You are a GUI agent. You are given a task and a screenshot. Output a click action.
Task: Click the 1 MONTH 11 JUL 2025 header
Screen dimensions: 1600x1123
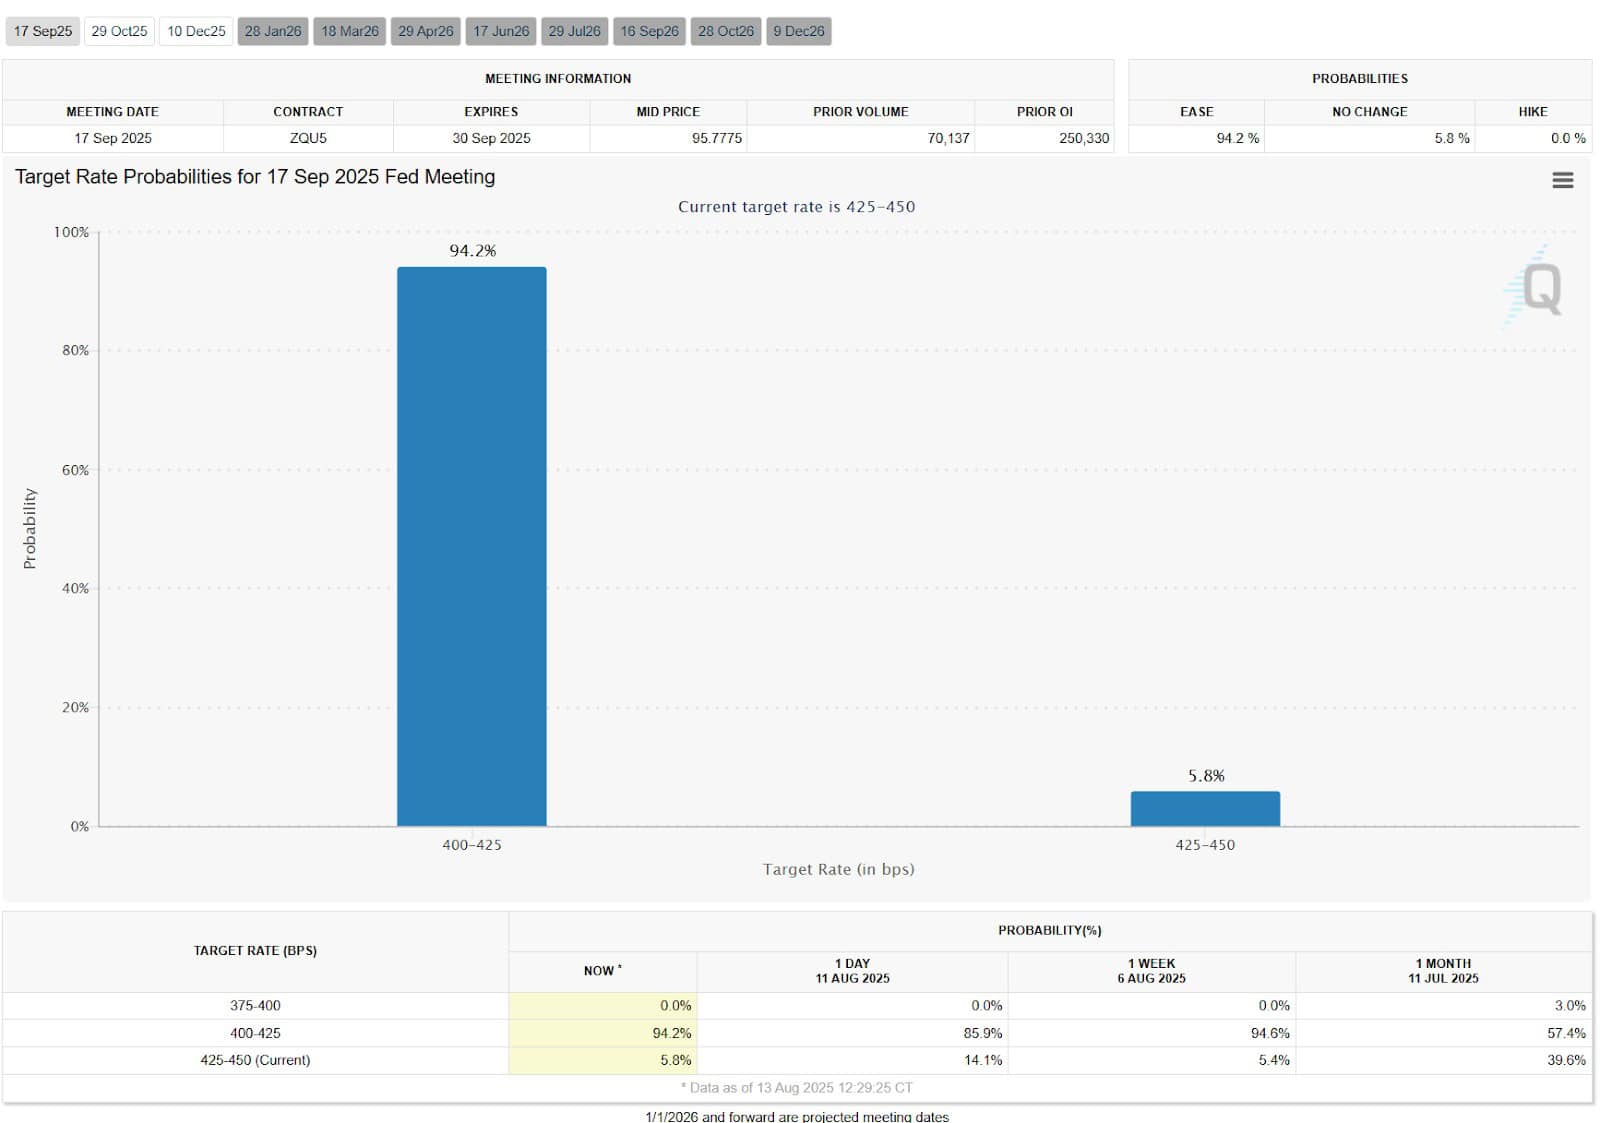pyautogui.click(x=1443, y=971)
